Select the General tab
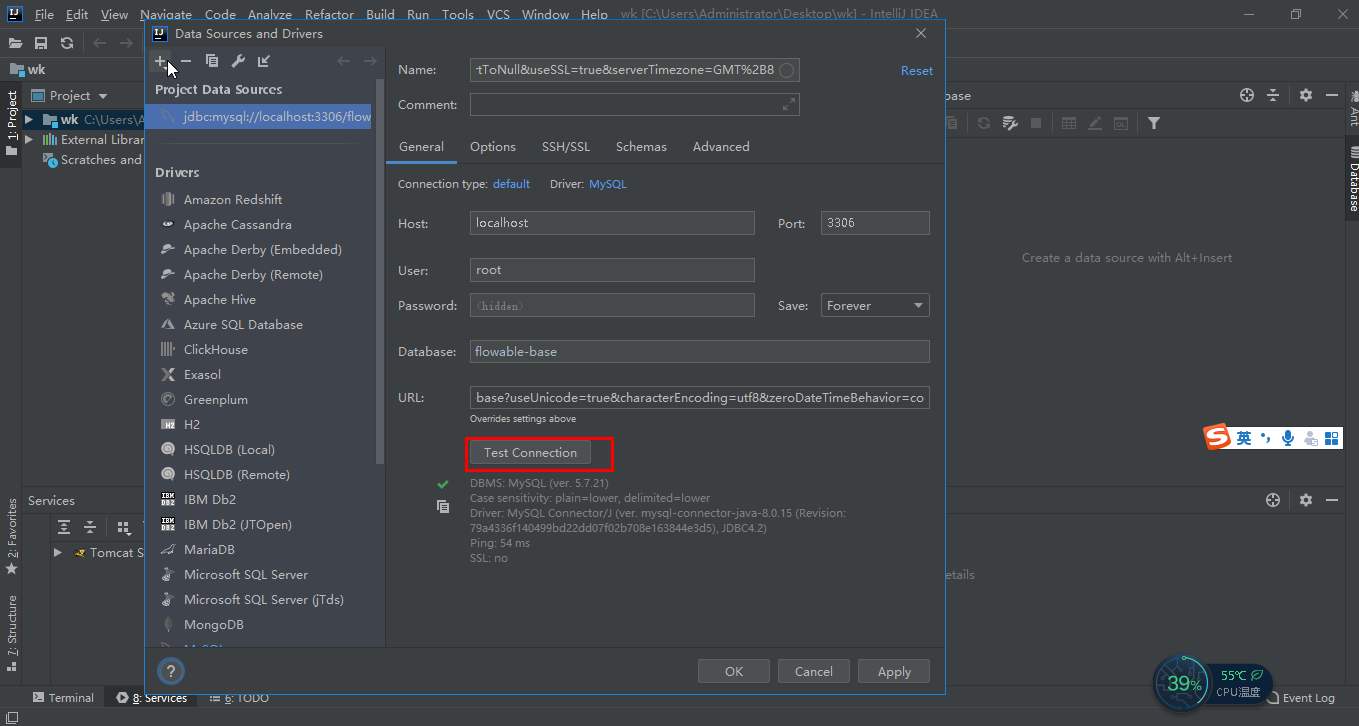This screenshot has height=726, width=1359. point(421,147)
